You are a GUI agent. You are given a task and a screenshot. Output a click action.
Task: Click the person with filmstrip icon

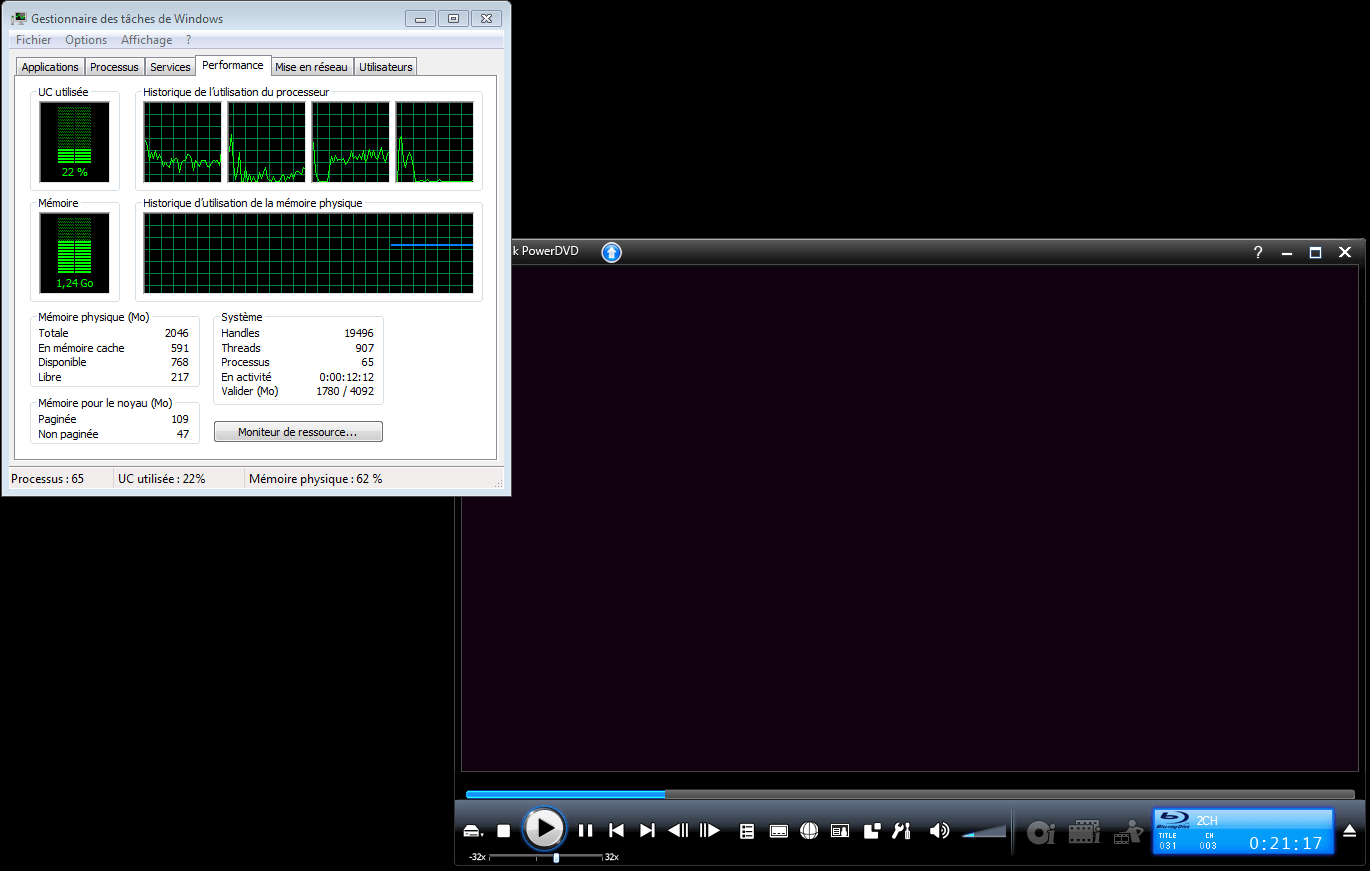coord(1128,832)
